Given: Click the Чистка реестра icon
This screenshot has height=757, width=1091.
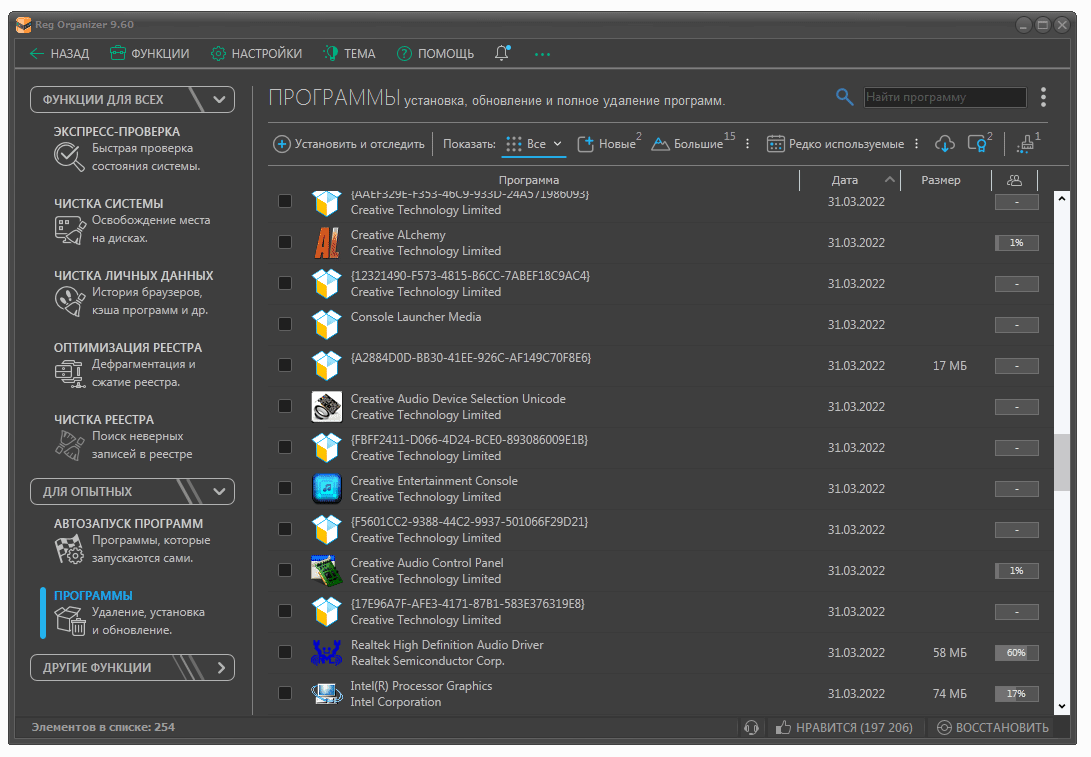Looking at the screenshot, I should coord(70,445).
